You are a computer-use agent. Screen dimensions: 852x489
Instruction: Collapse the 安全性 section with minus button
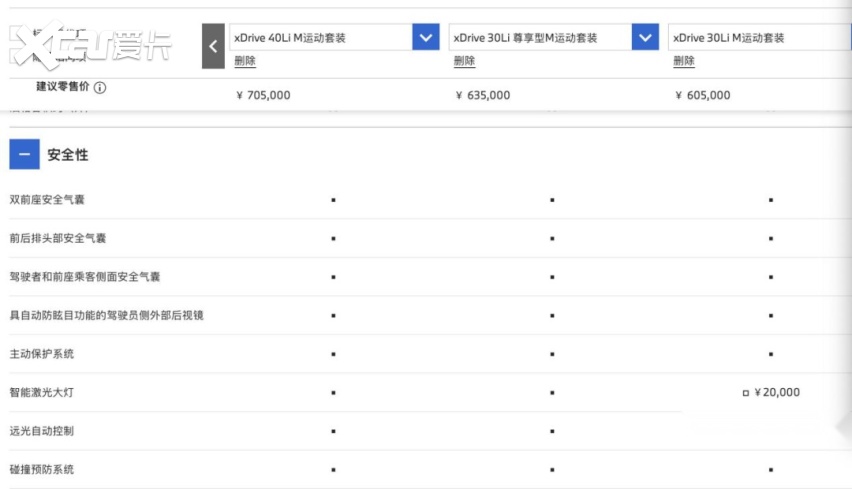24,154
